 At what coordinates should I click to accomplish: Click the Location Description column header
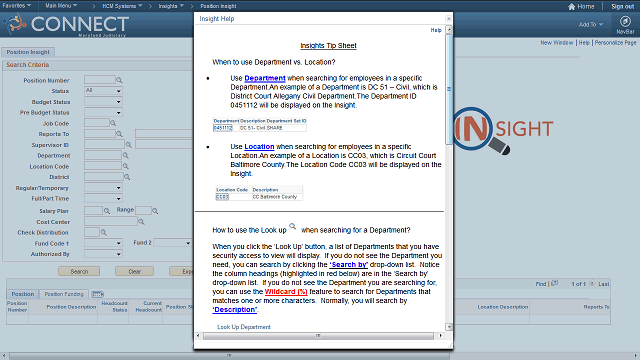502,307
